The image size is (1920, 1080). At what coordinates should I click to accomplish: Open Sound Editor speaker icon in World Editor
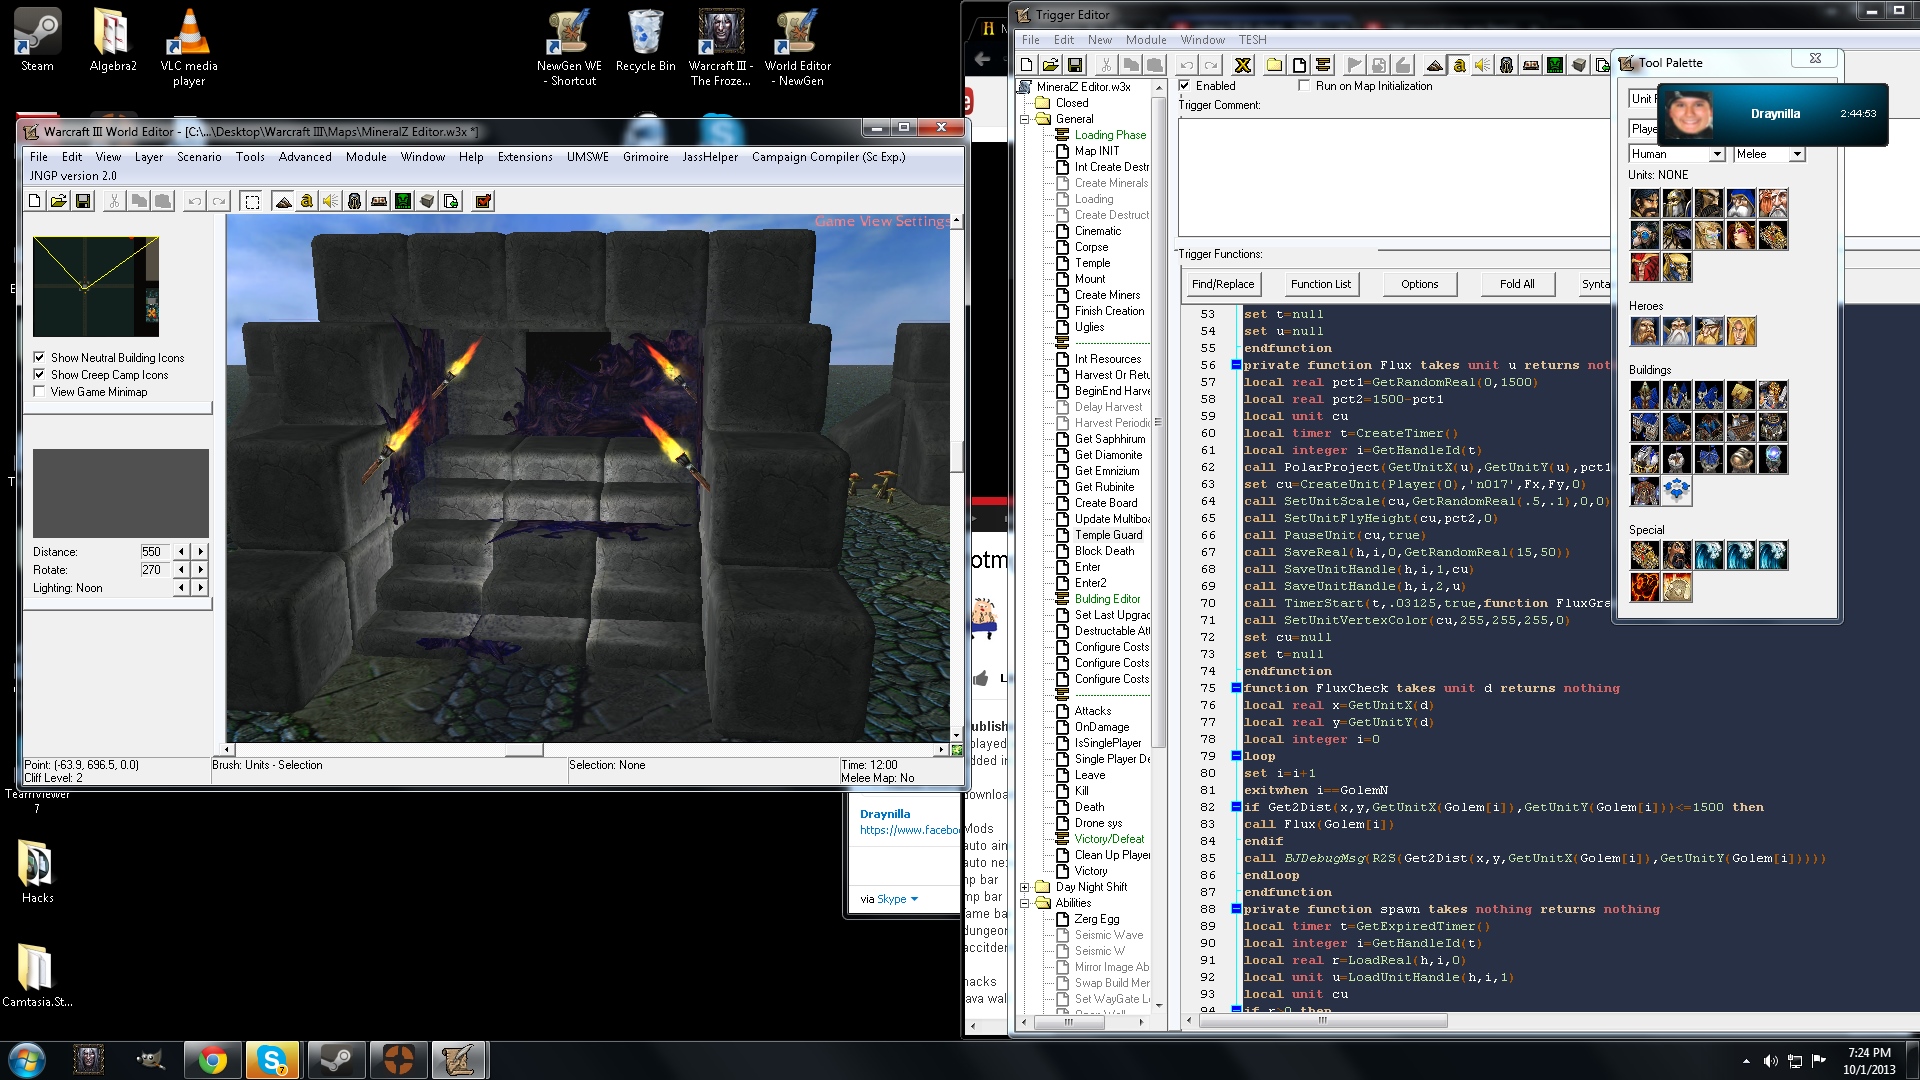[x=331, y=201]
